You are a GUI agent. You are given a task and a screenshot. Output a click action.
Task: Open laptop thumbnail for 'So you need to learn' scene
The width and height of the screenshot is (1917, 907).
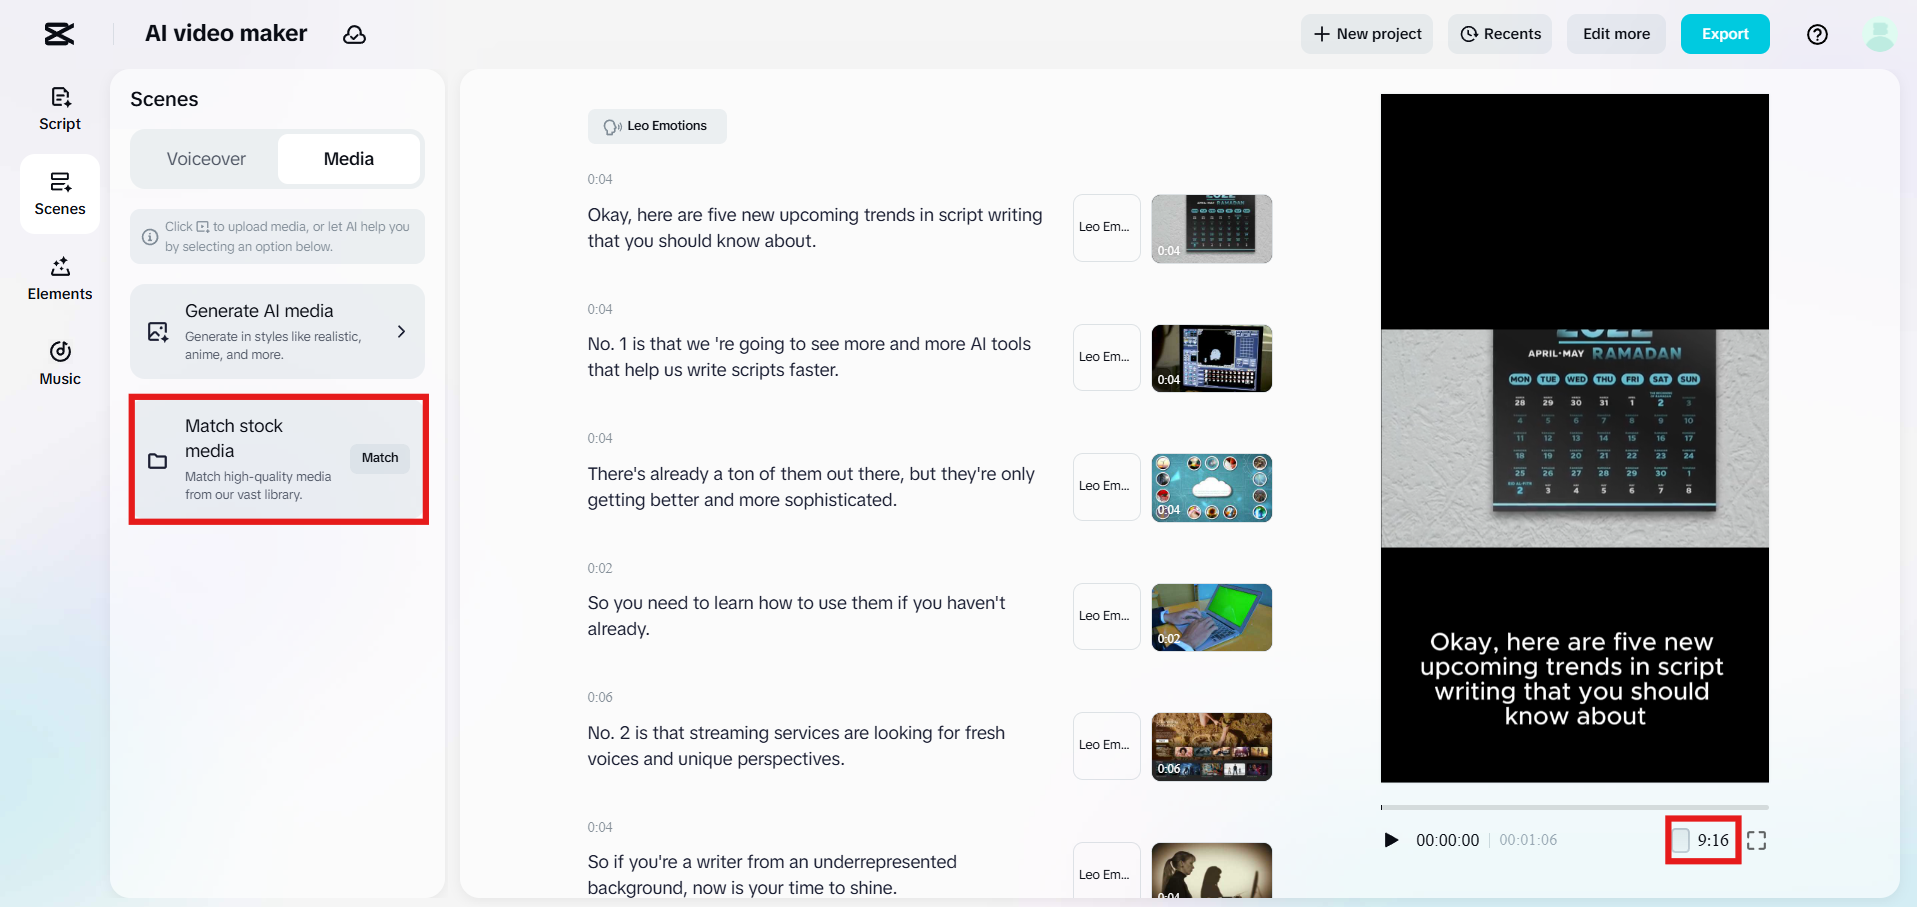[x=1212, y=617]
